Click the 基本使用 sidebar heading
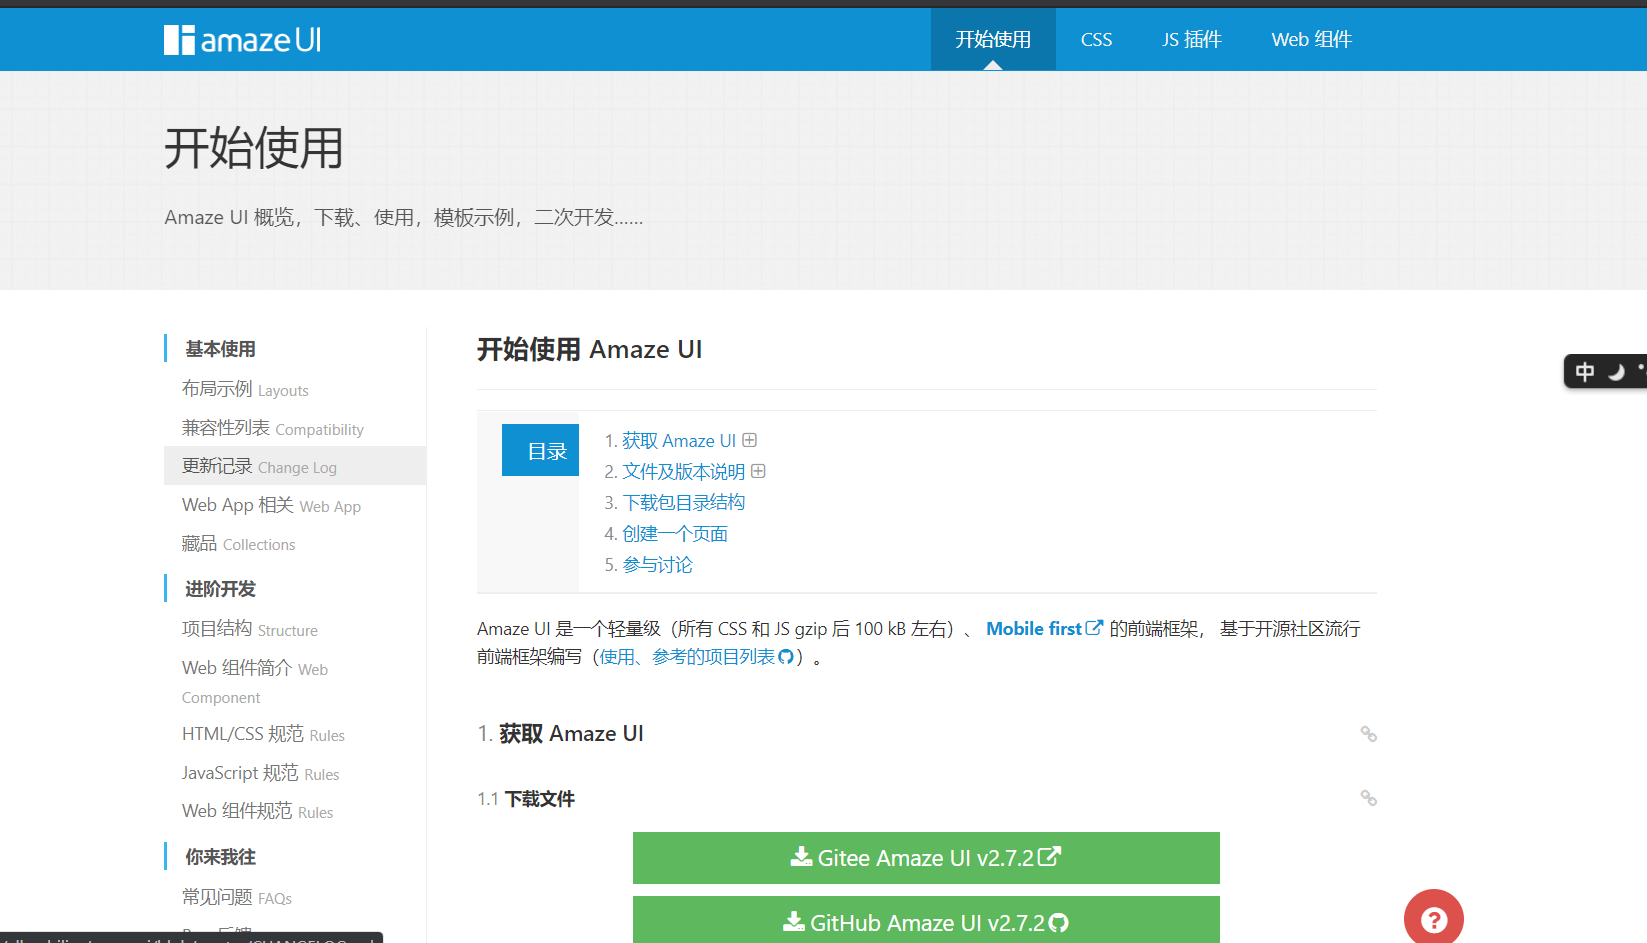The image size is (1647, 943). point(220,349)
